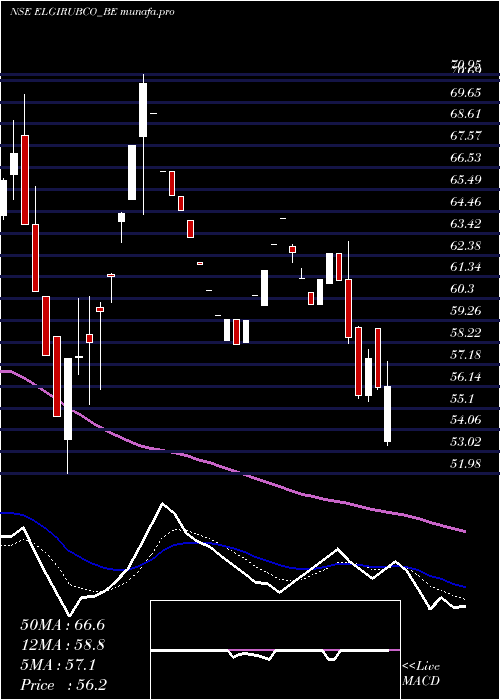Image resolution: width=500 pixels, height=700 pixels.
Task: Select the 69.65 price axis label
Action: [466, 93]
